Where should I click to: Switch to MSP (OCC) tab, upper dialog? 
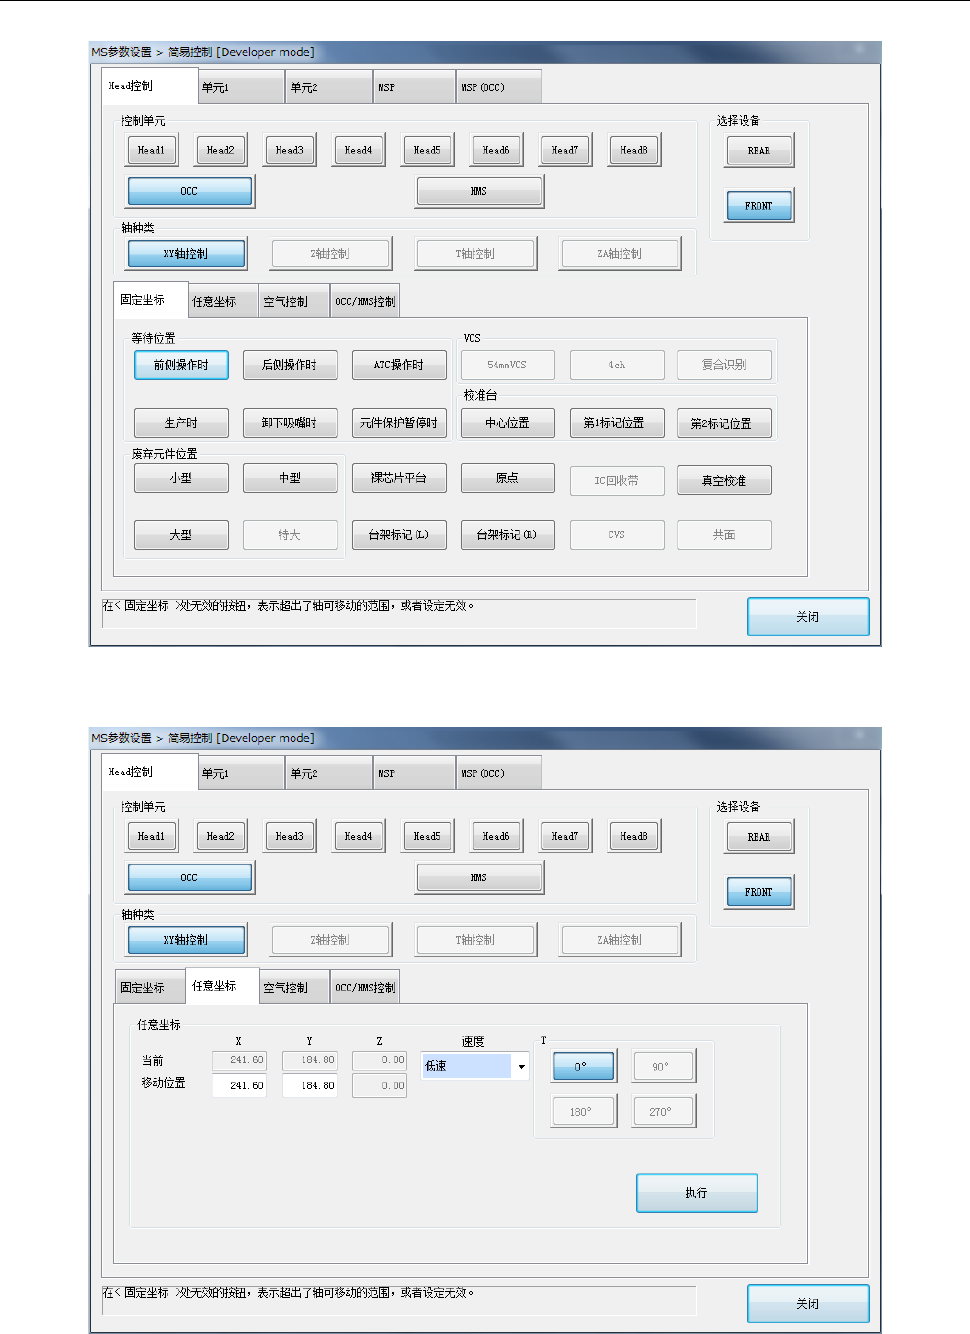tap(499, 87)
